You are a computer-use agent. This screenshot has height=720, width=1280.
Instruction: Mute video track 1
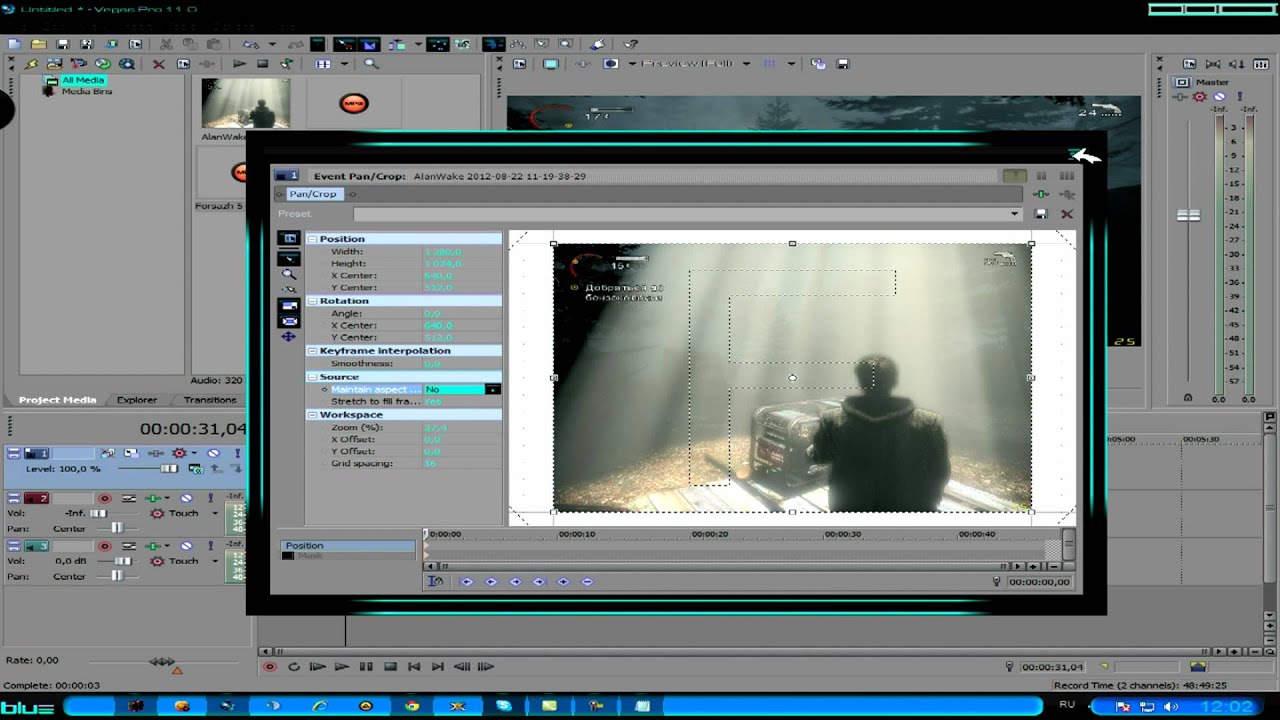tap(213, 453)
